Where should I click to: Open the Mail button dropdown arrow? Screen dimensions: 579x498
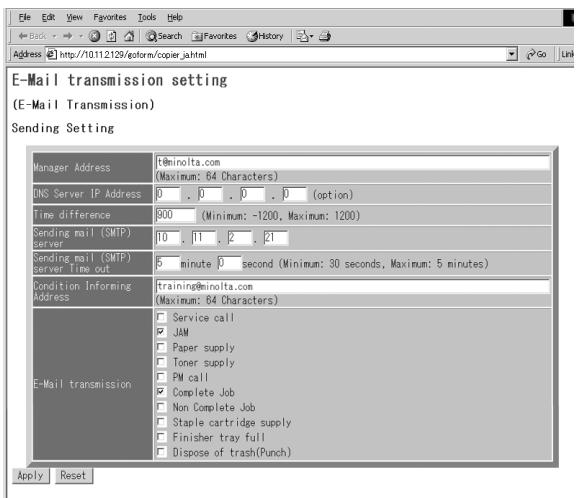point(311,36)
